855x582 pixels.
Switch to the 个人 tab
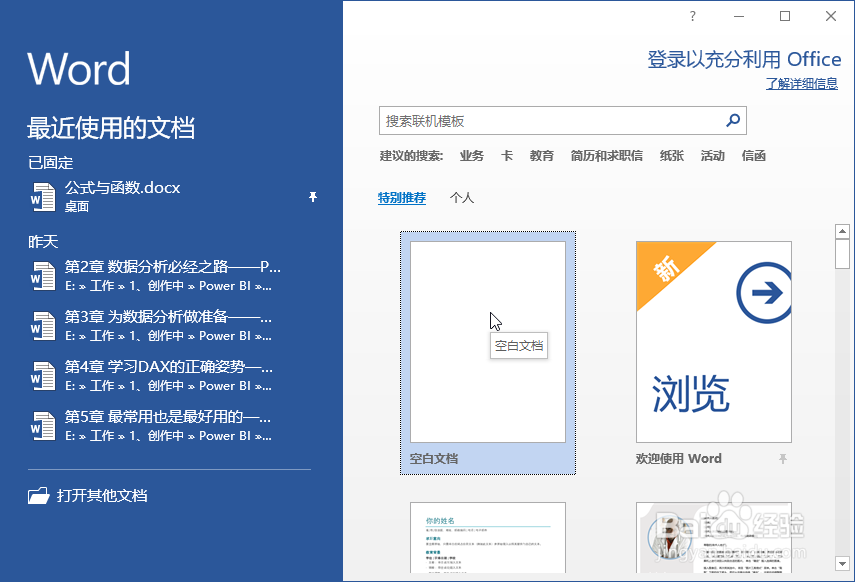(x=461, y=197)
